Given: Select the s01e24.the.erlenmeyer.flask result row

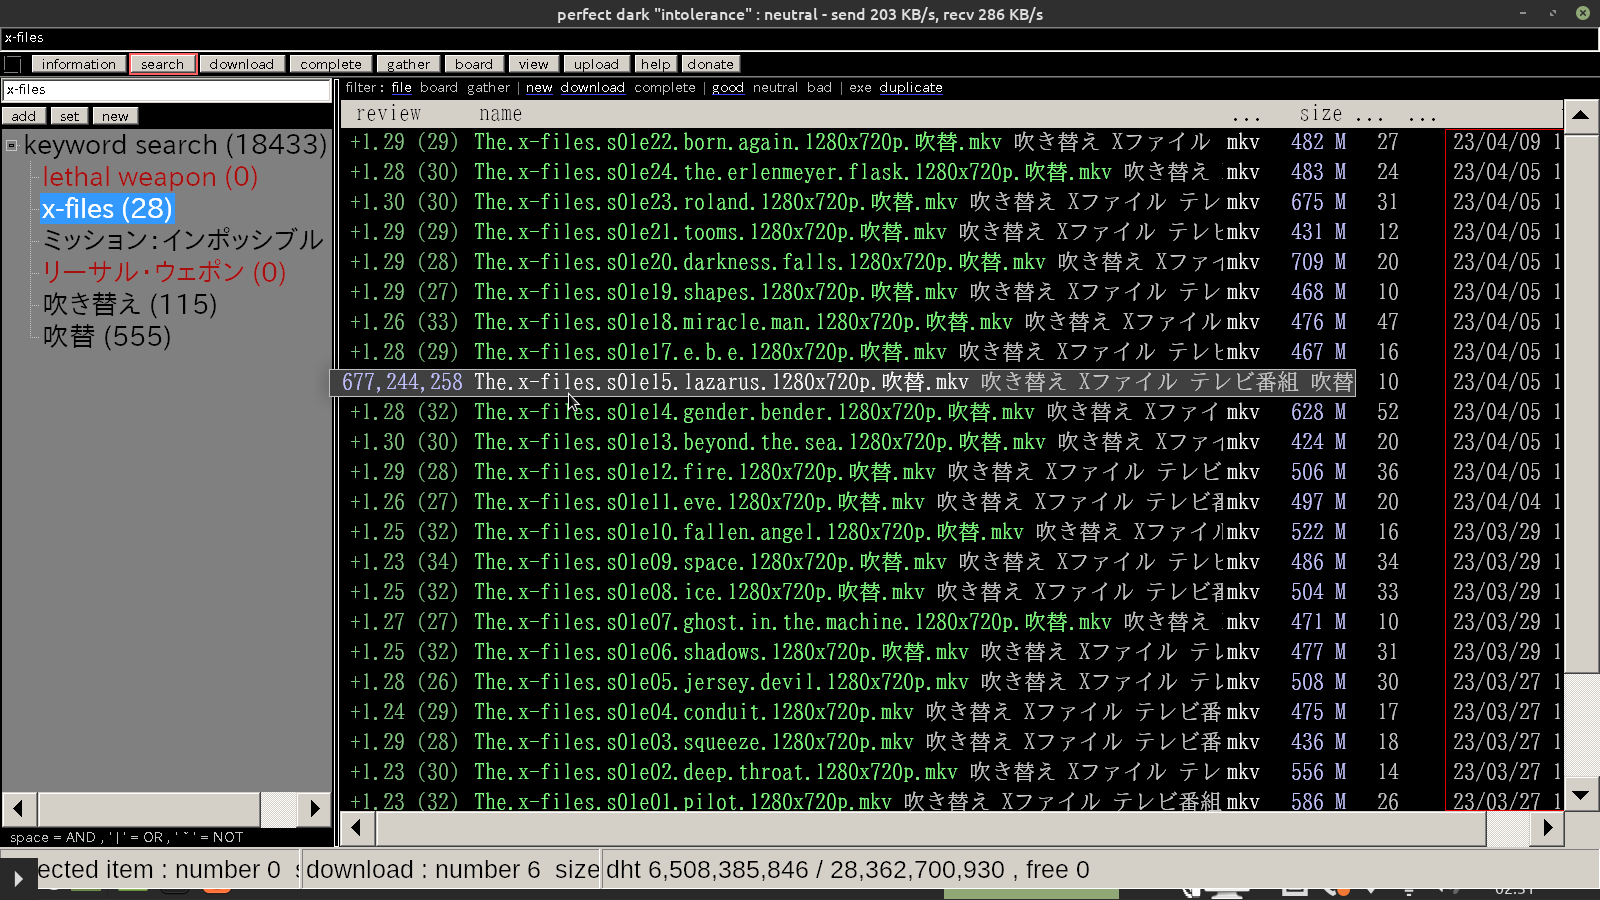Looking at the screenshot, I should pyautogui.click(x=951, y=172).
